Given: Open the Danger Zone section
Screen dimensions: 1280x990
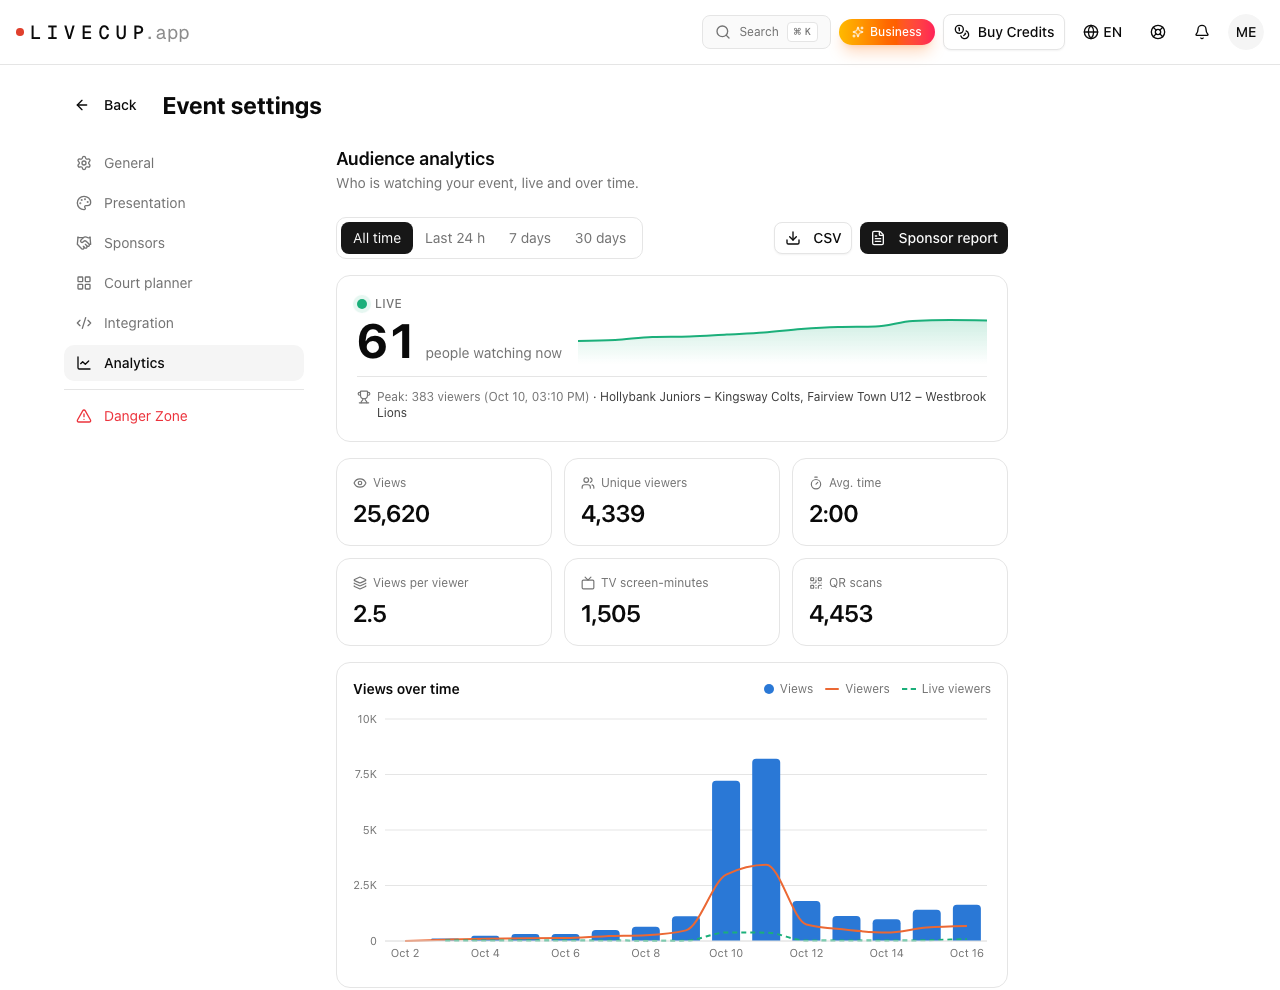Looking at the screenshot, I should click(184, 416).
